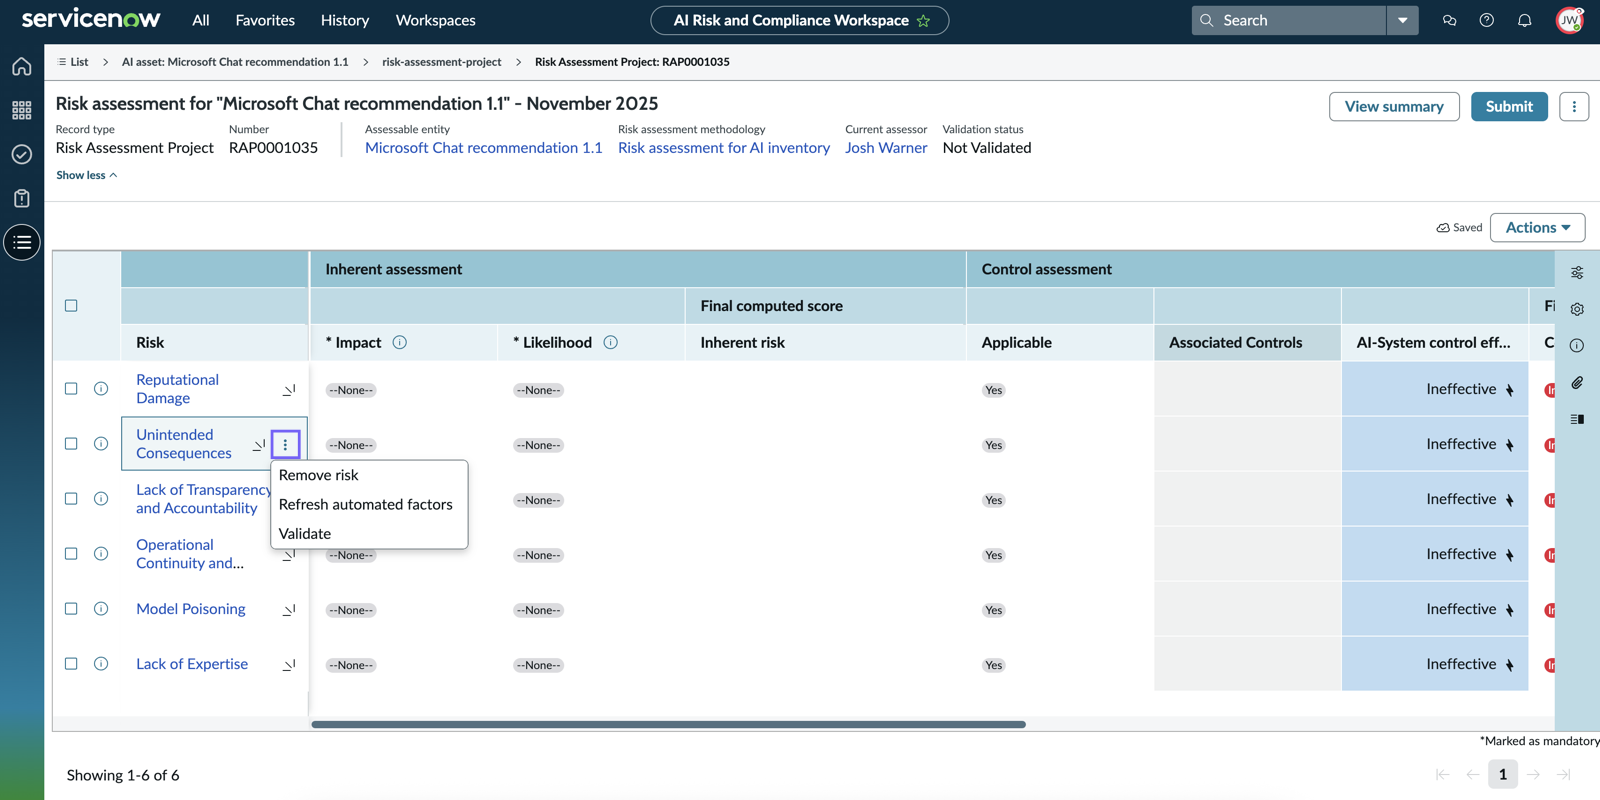Screen dimensions: 1600x800
Task: Open the details panel icon below paperclip
Action: (1577, 419)
